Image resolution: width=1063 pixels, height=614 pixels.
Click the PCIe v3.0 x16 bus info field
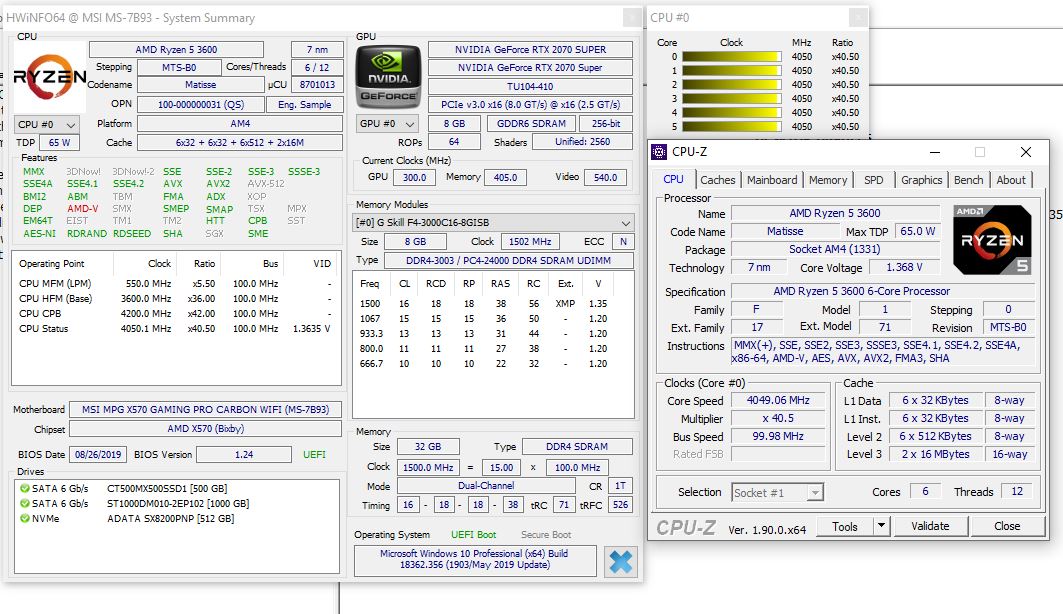530,104
